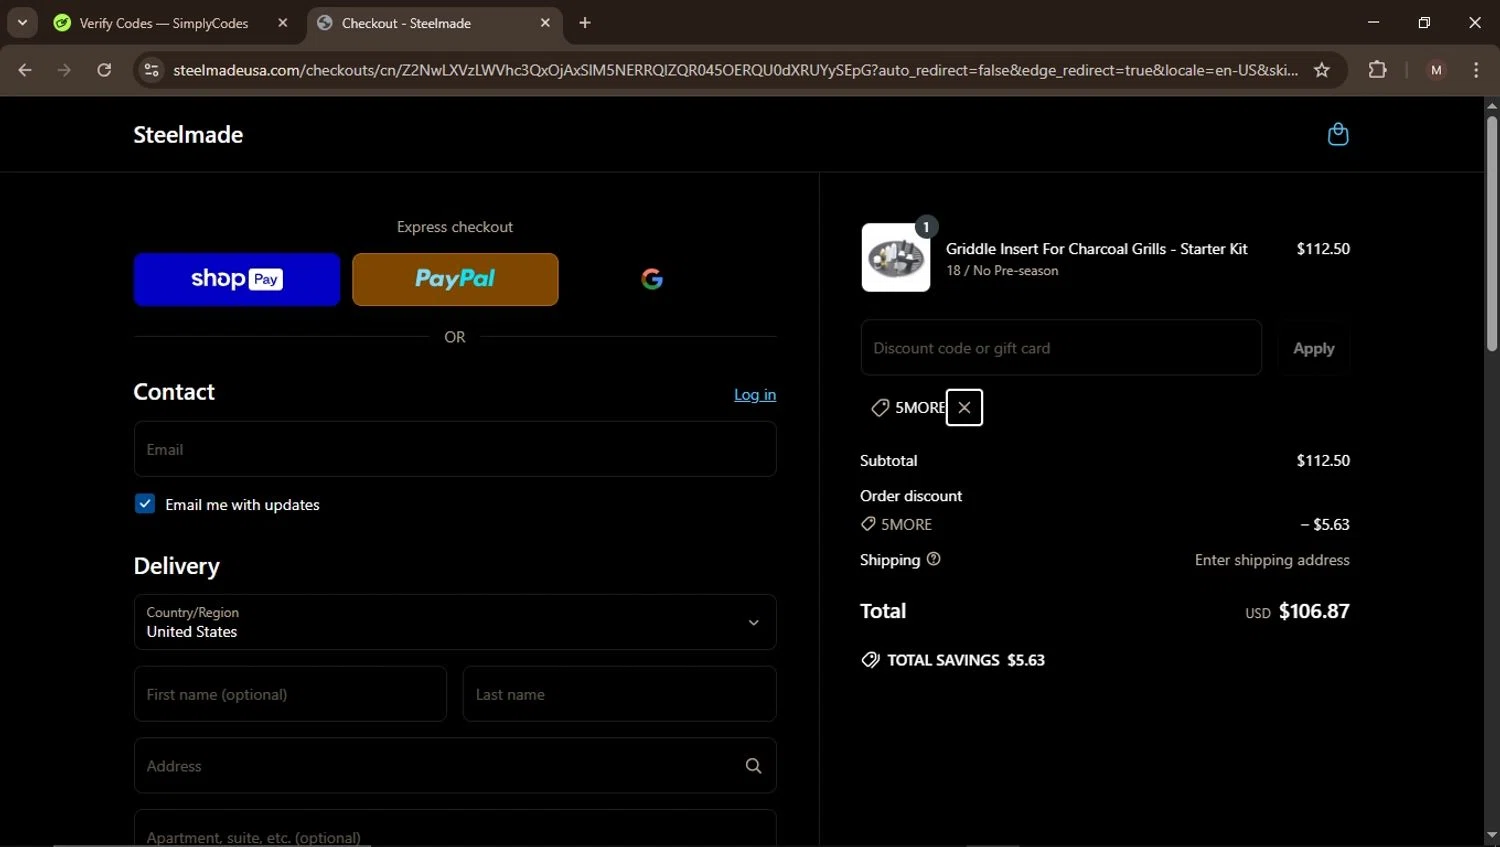The image size is (1500, 847).
Task: Focus the Email input field
Action: tap(455, 449)
